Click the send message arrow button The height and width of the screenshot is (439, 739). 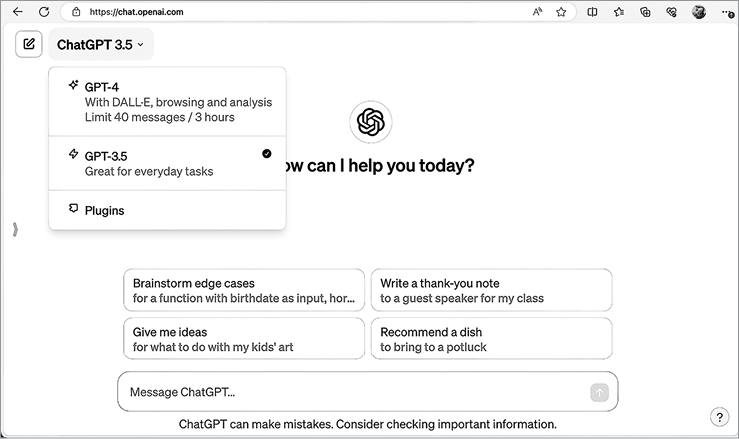[x=599, y=393]
